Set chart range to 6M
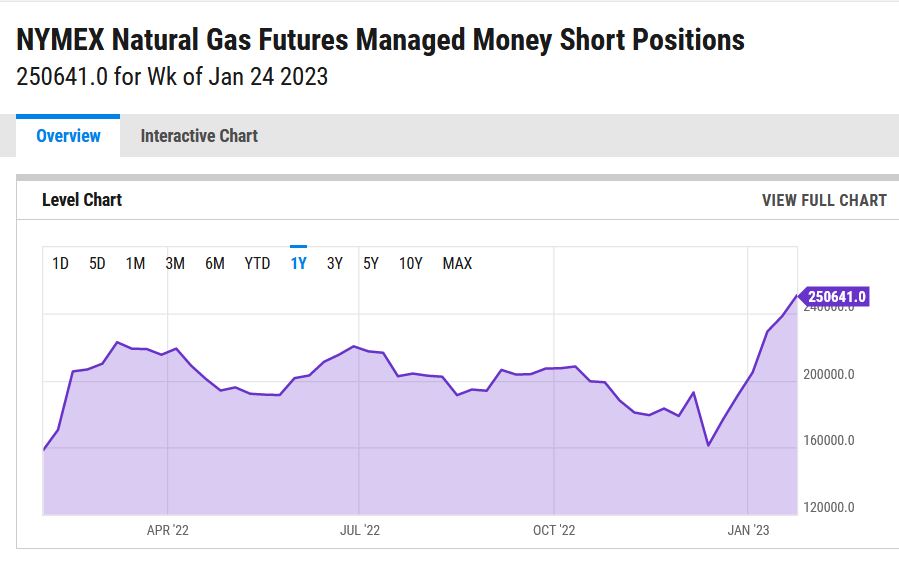This screenshot has height=562, width=899. 215,264
